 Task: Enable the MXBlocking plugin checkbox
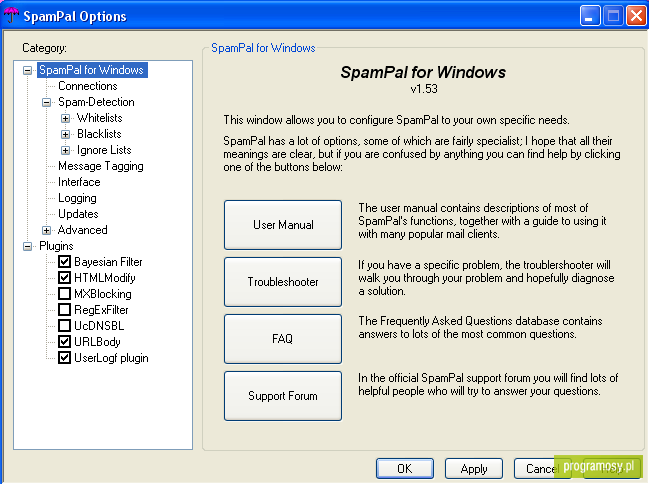tap(64, 294)
